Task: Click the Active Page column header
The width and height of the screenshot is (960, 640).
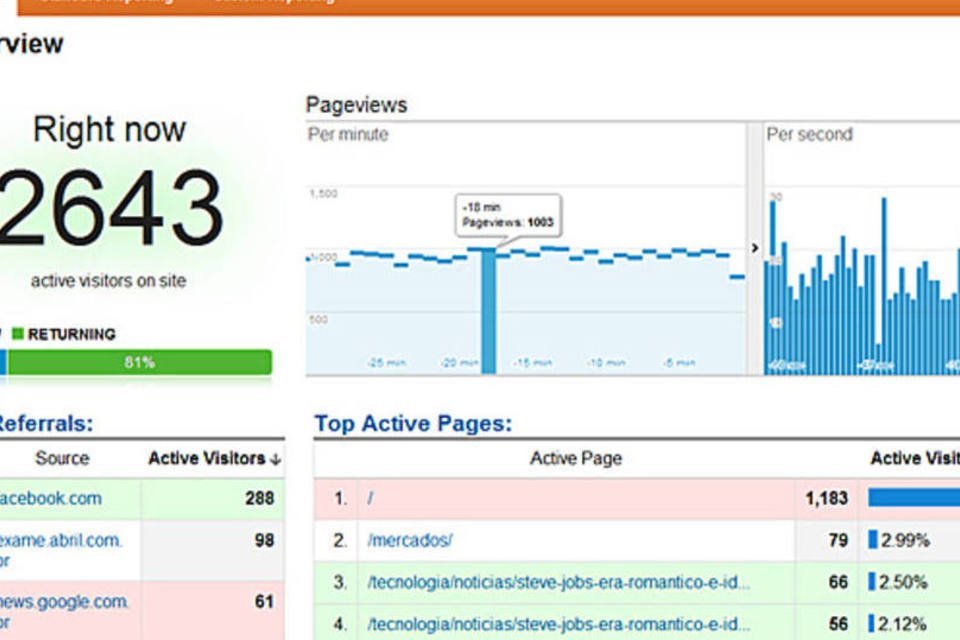Action: [x=575, y=459]
